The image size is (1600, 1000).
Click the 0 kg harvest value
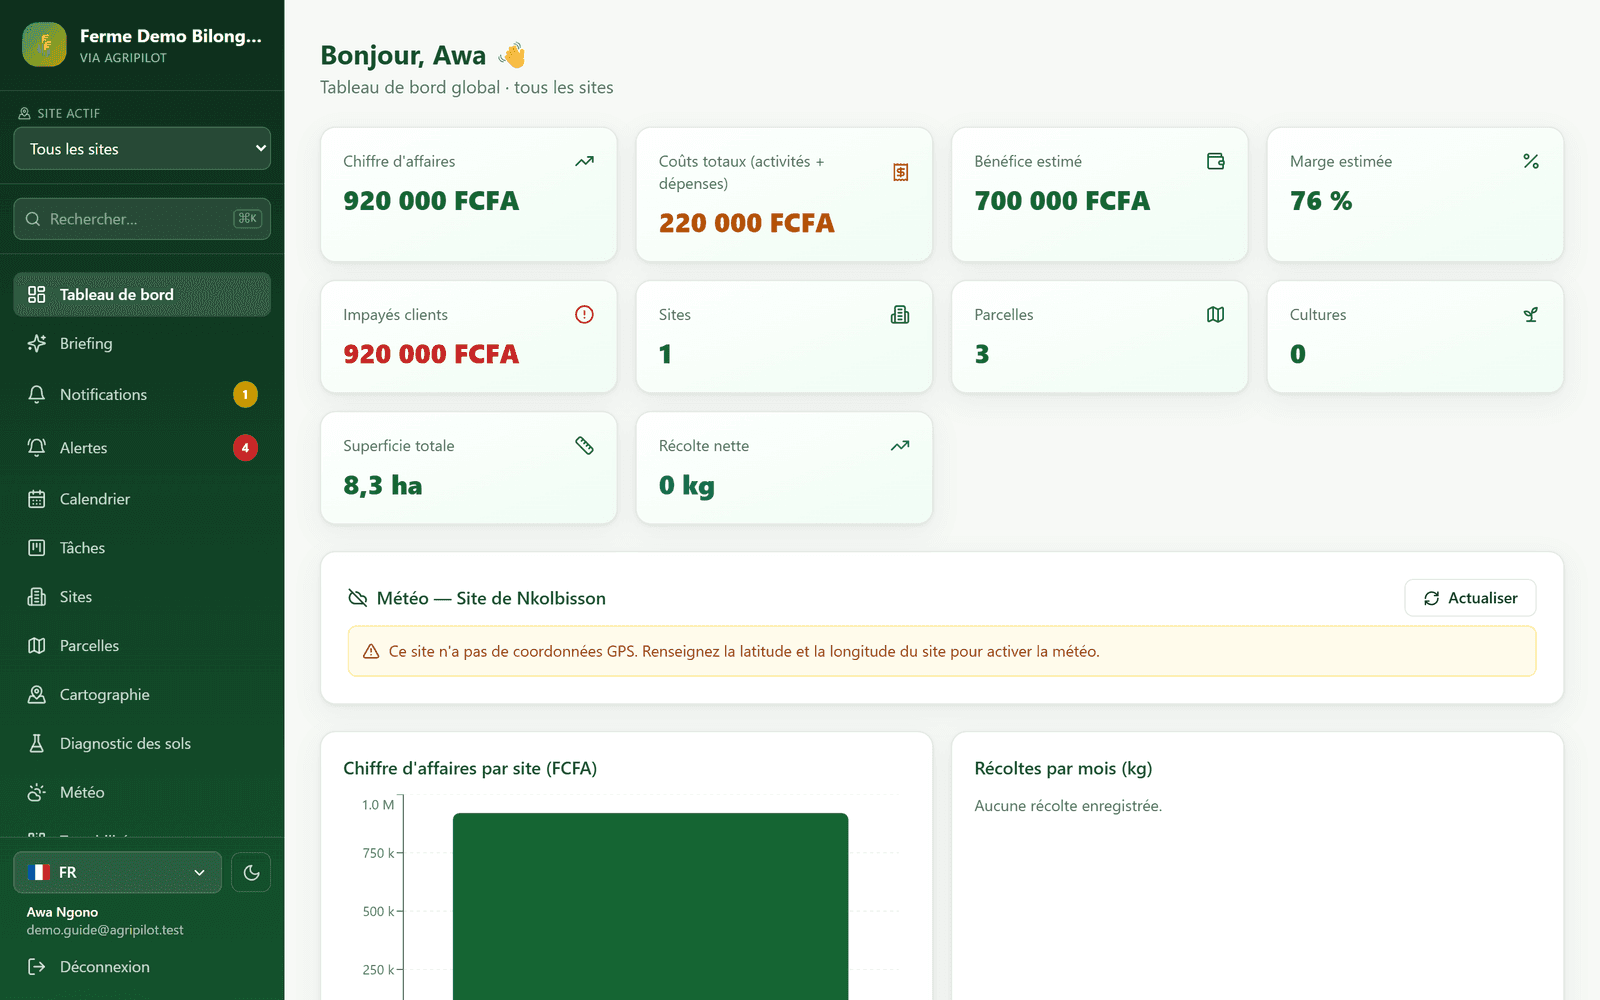click(x=687, y=486)
